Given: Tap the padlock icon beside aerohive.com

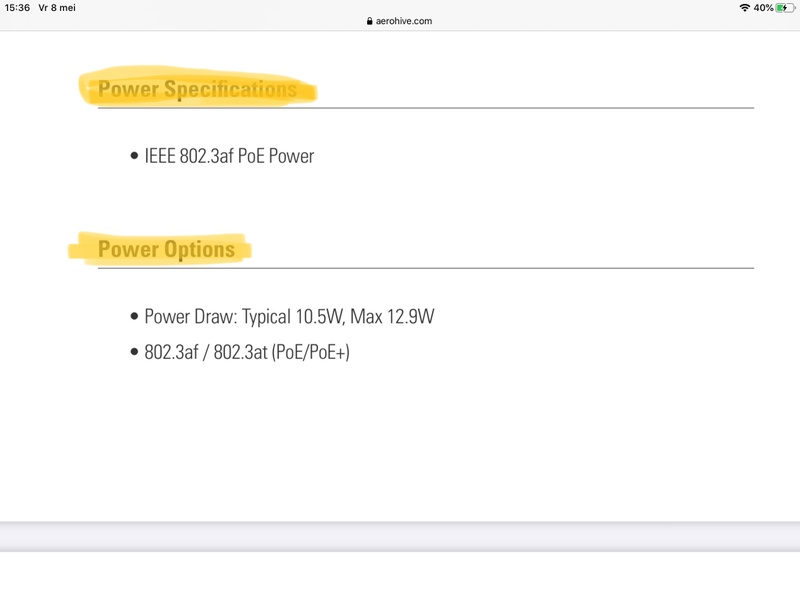Looking at the screenshot, I should [x=369, y=21].
